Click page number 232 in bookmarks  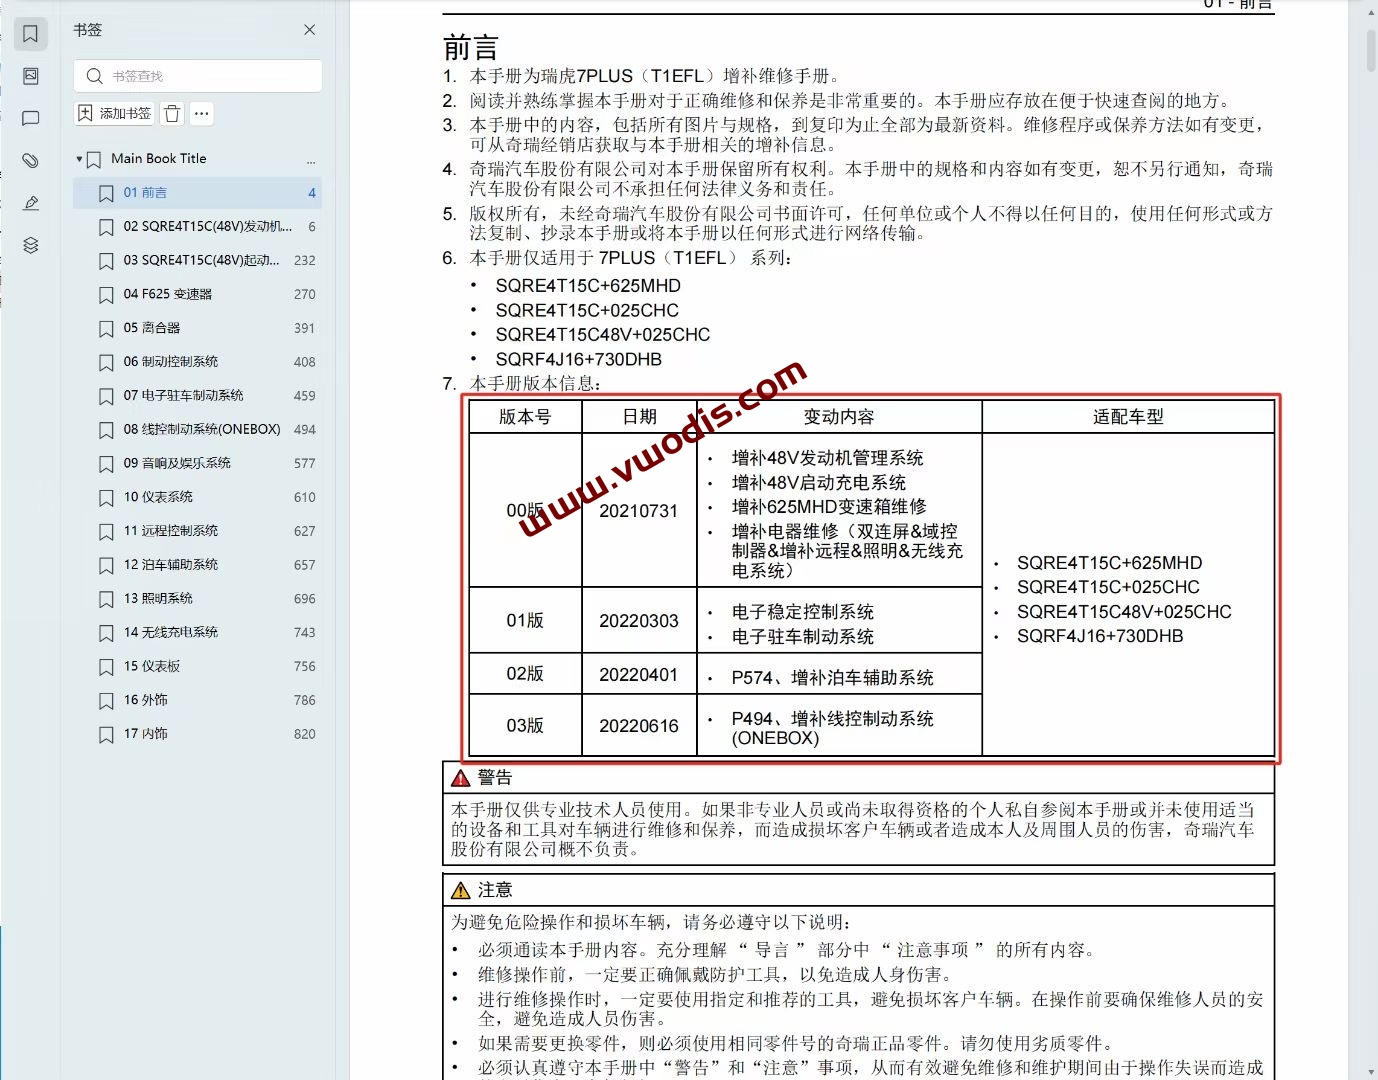[305, 260]
